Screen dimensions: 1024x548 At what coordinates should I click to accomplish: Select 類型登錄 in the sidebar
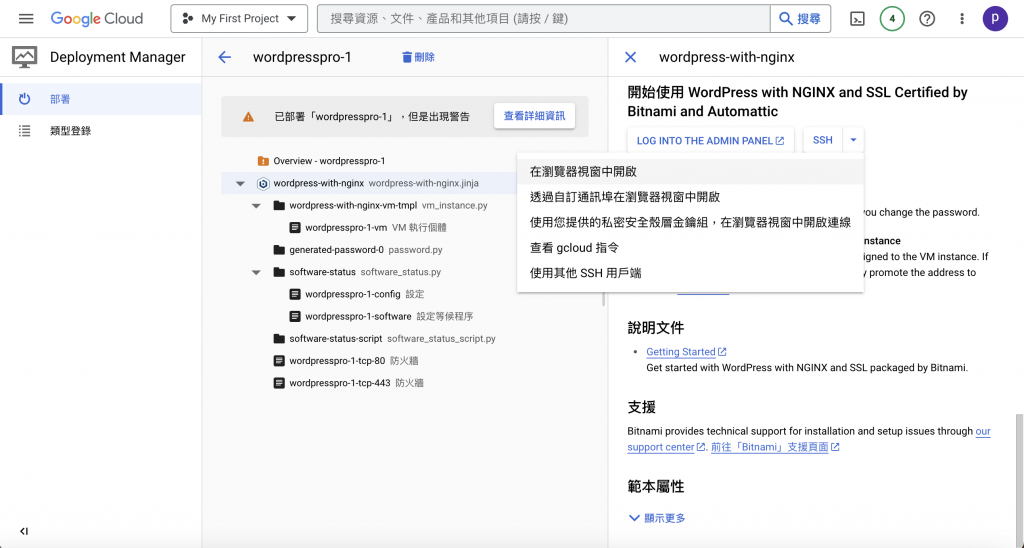(101, 131)
